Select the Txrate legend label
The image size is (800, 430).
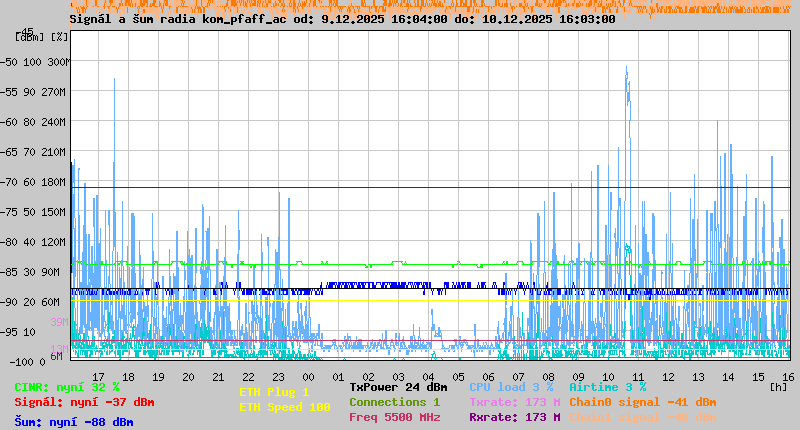point(514,402)
